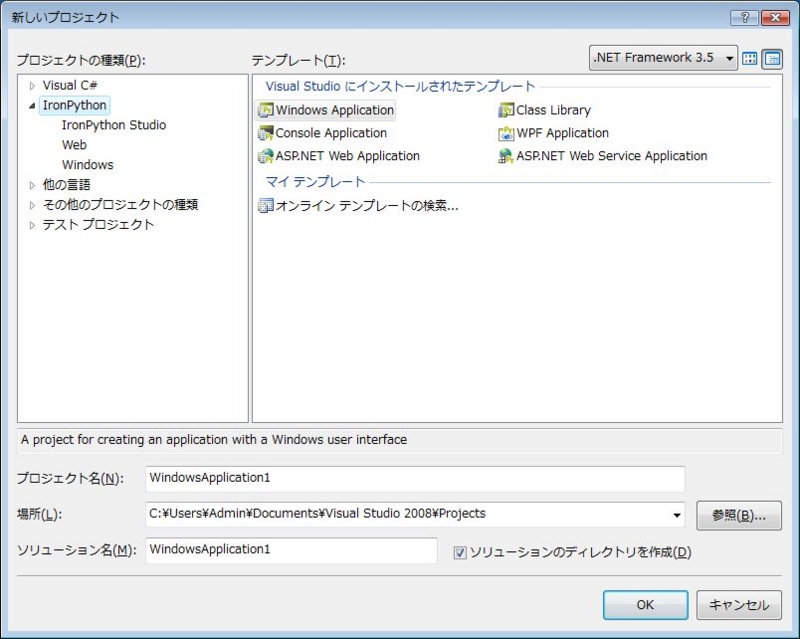Click the ASP.NET Web Service Application label
The height and width of the screenshot is (639, 800).
tap(612, 156)
